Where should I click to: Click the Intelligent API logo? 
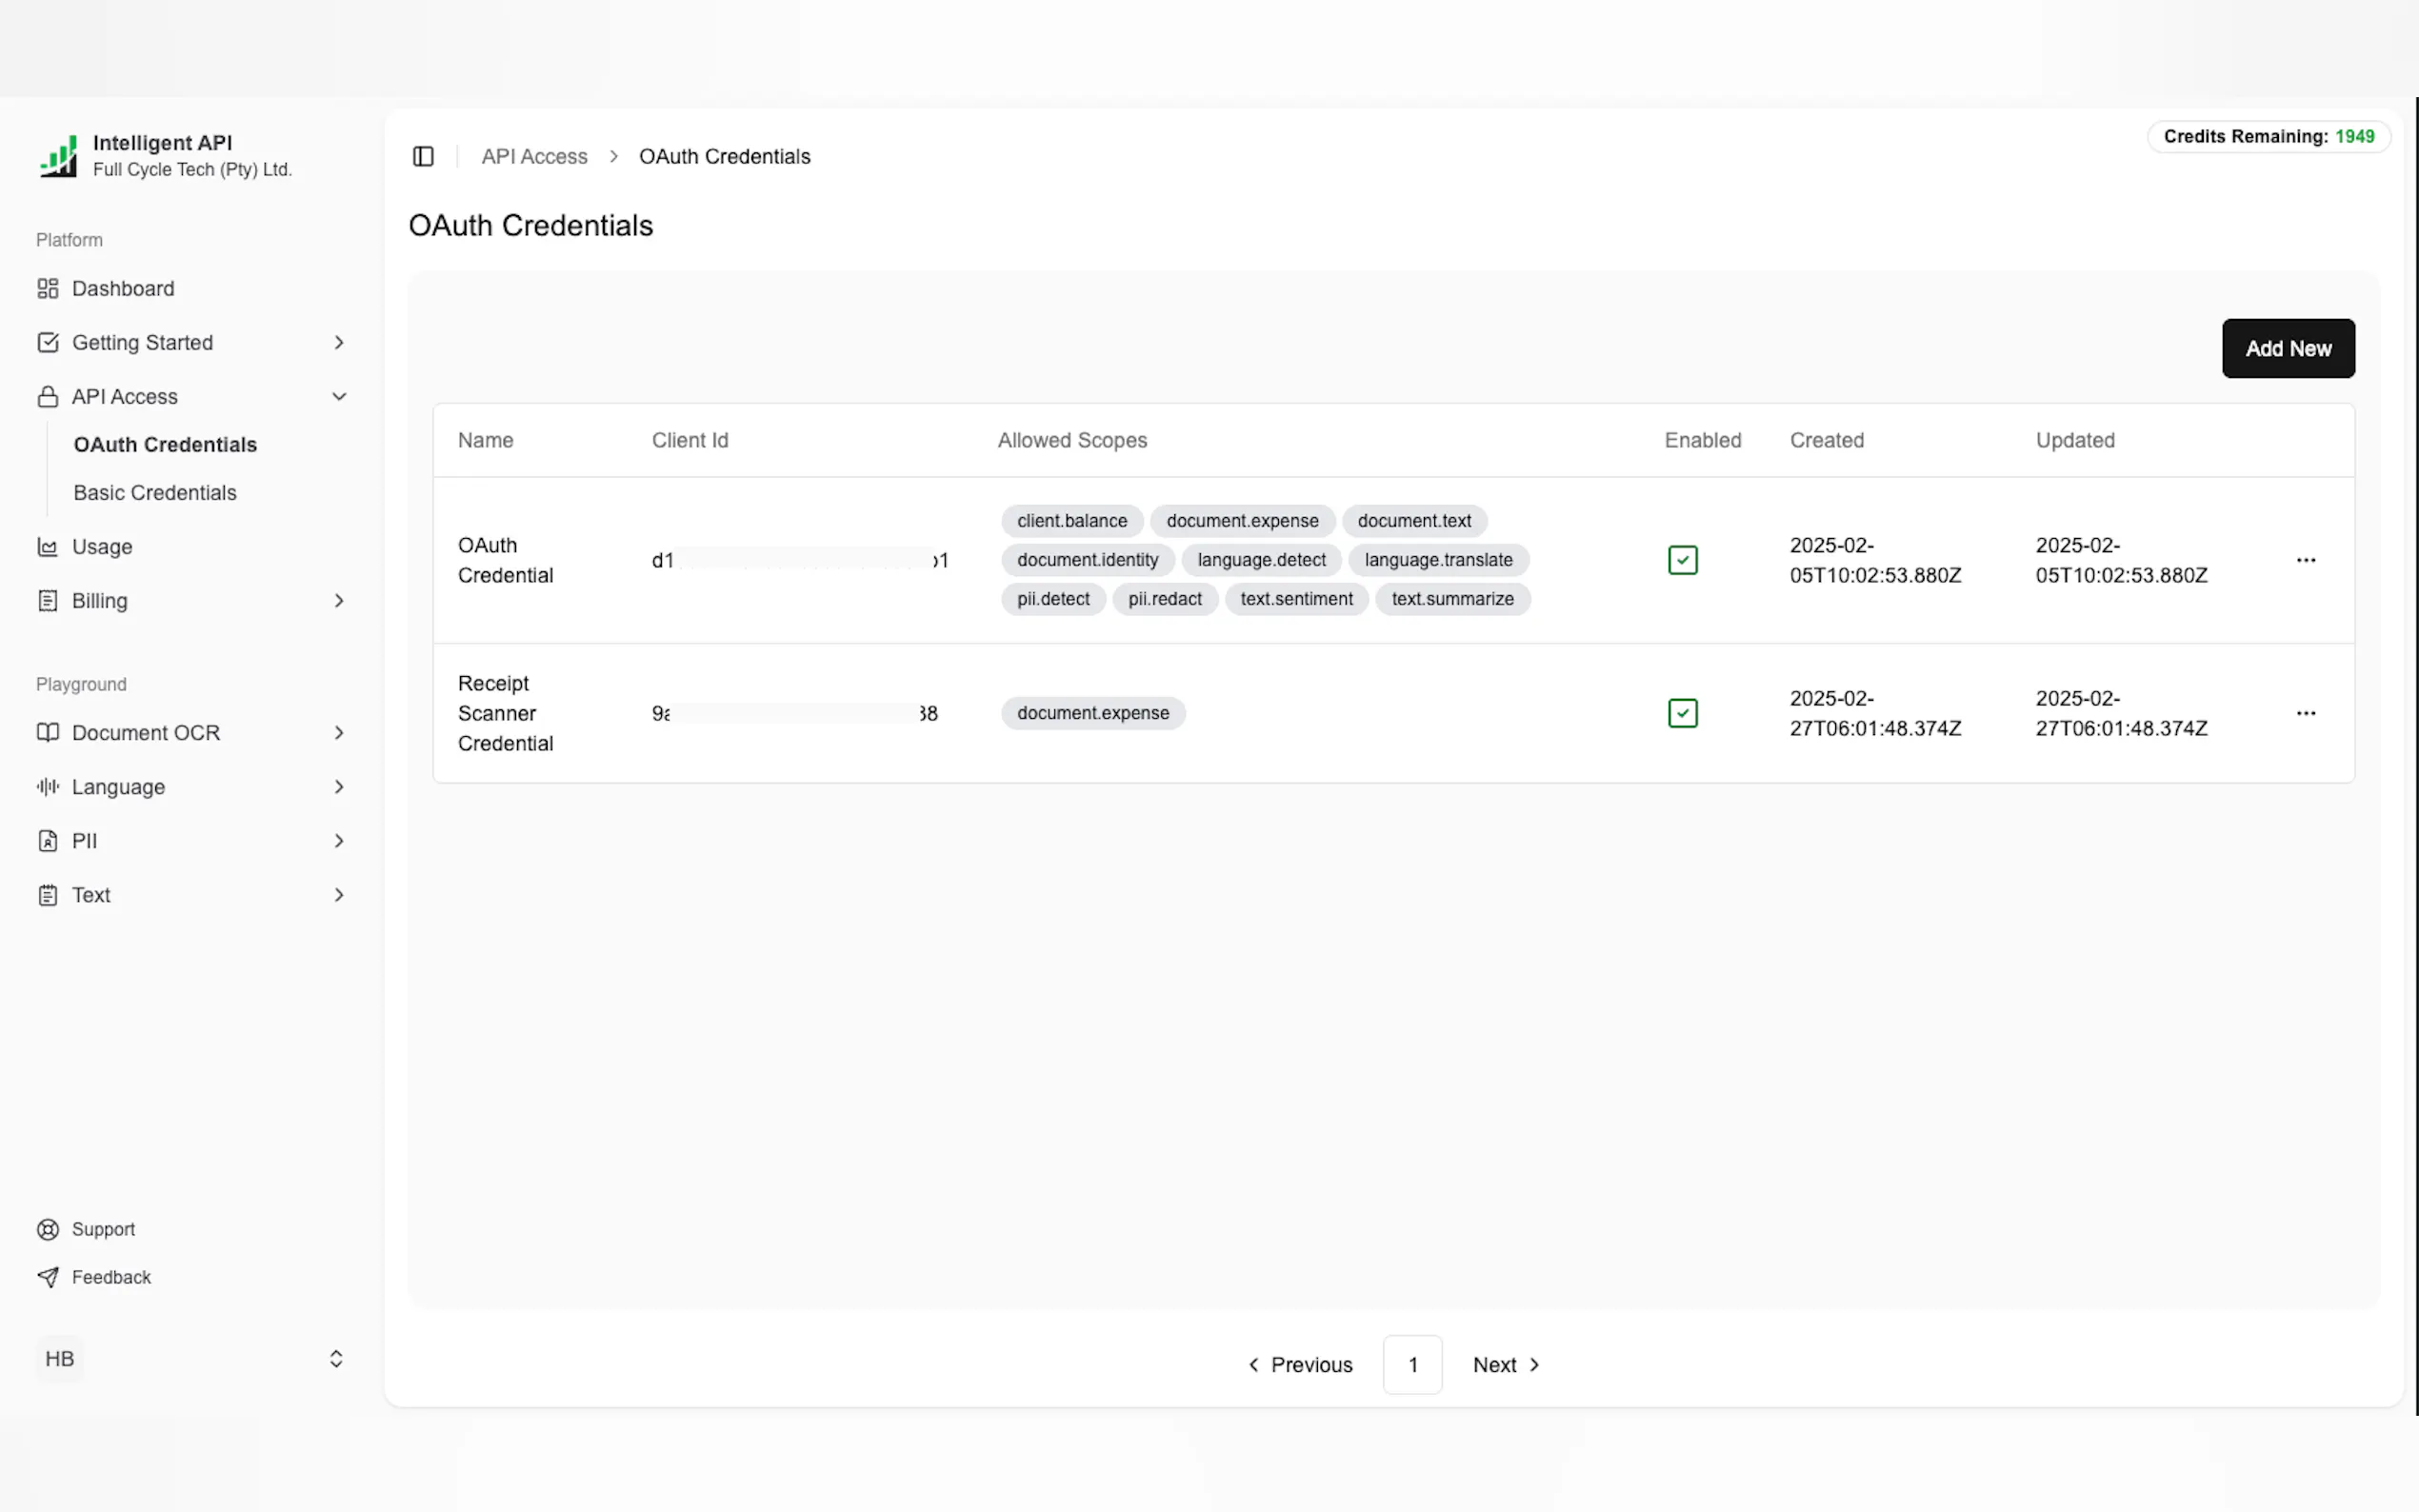click(58, 156)
